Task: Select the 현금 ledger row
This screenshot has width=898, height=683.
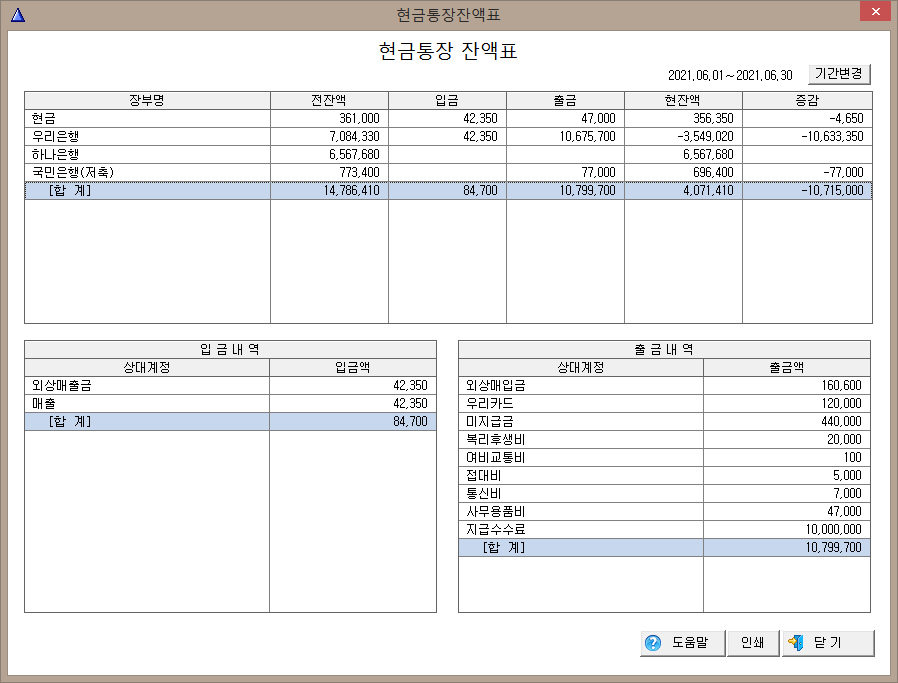Action: (x=448, y=119)
